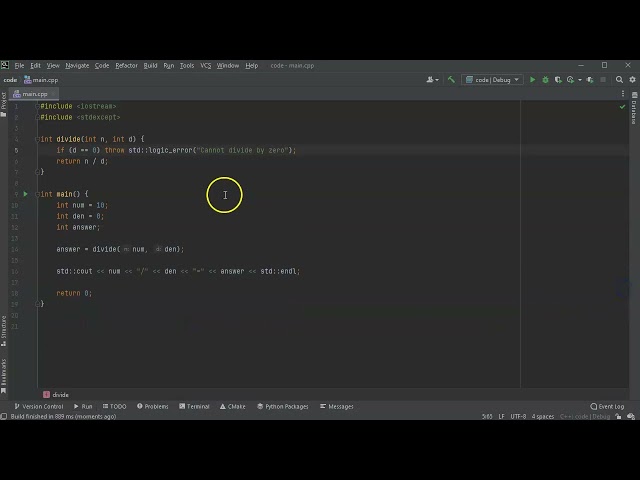The height and width of the screenshot is (480, 640).
Task: Open the Database tool window
Action: 634,108
